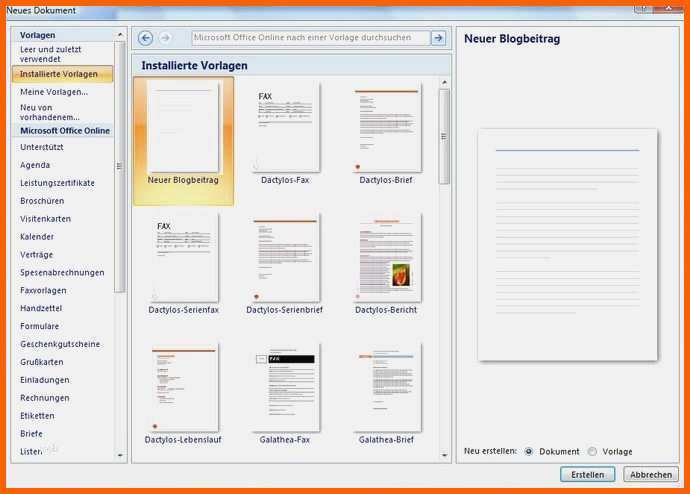Select the Neuer Blogbeitrag template thumbnail
The image size is (690, 494).
[182, 128]
